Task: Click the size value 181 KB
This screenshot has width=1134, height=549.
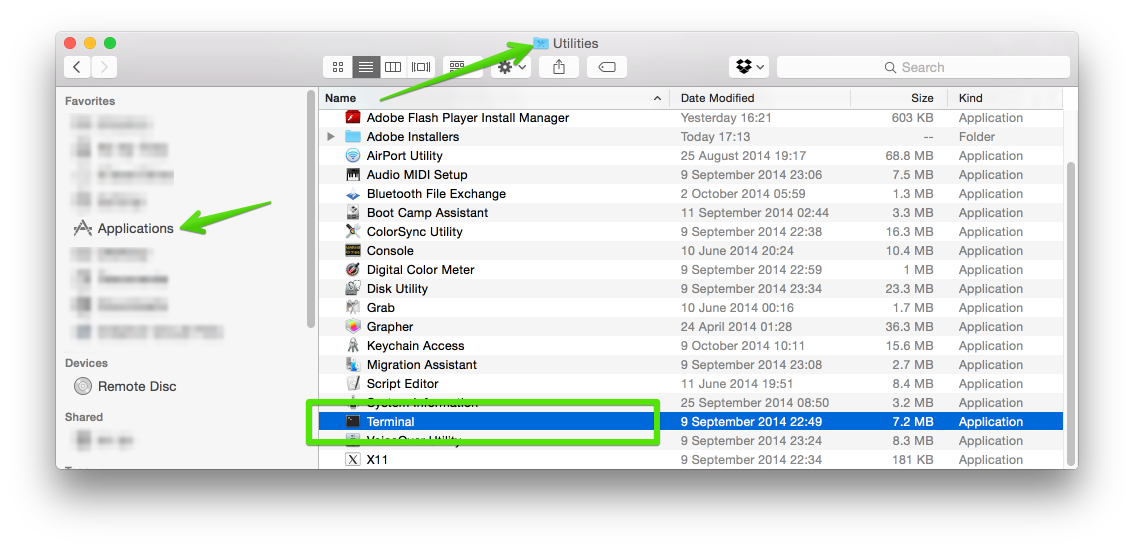Action: click(911, 459)
